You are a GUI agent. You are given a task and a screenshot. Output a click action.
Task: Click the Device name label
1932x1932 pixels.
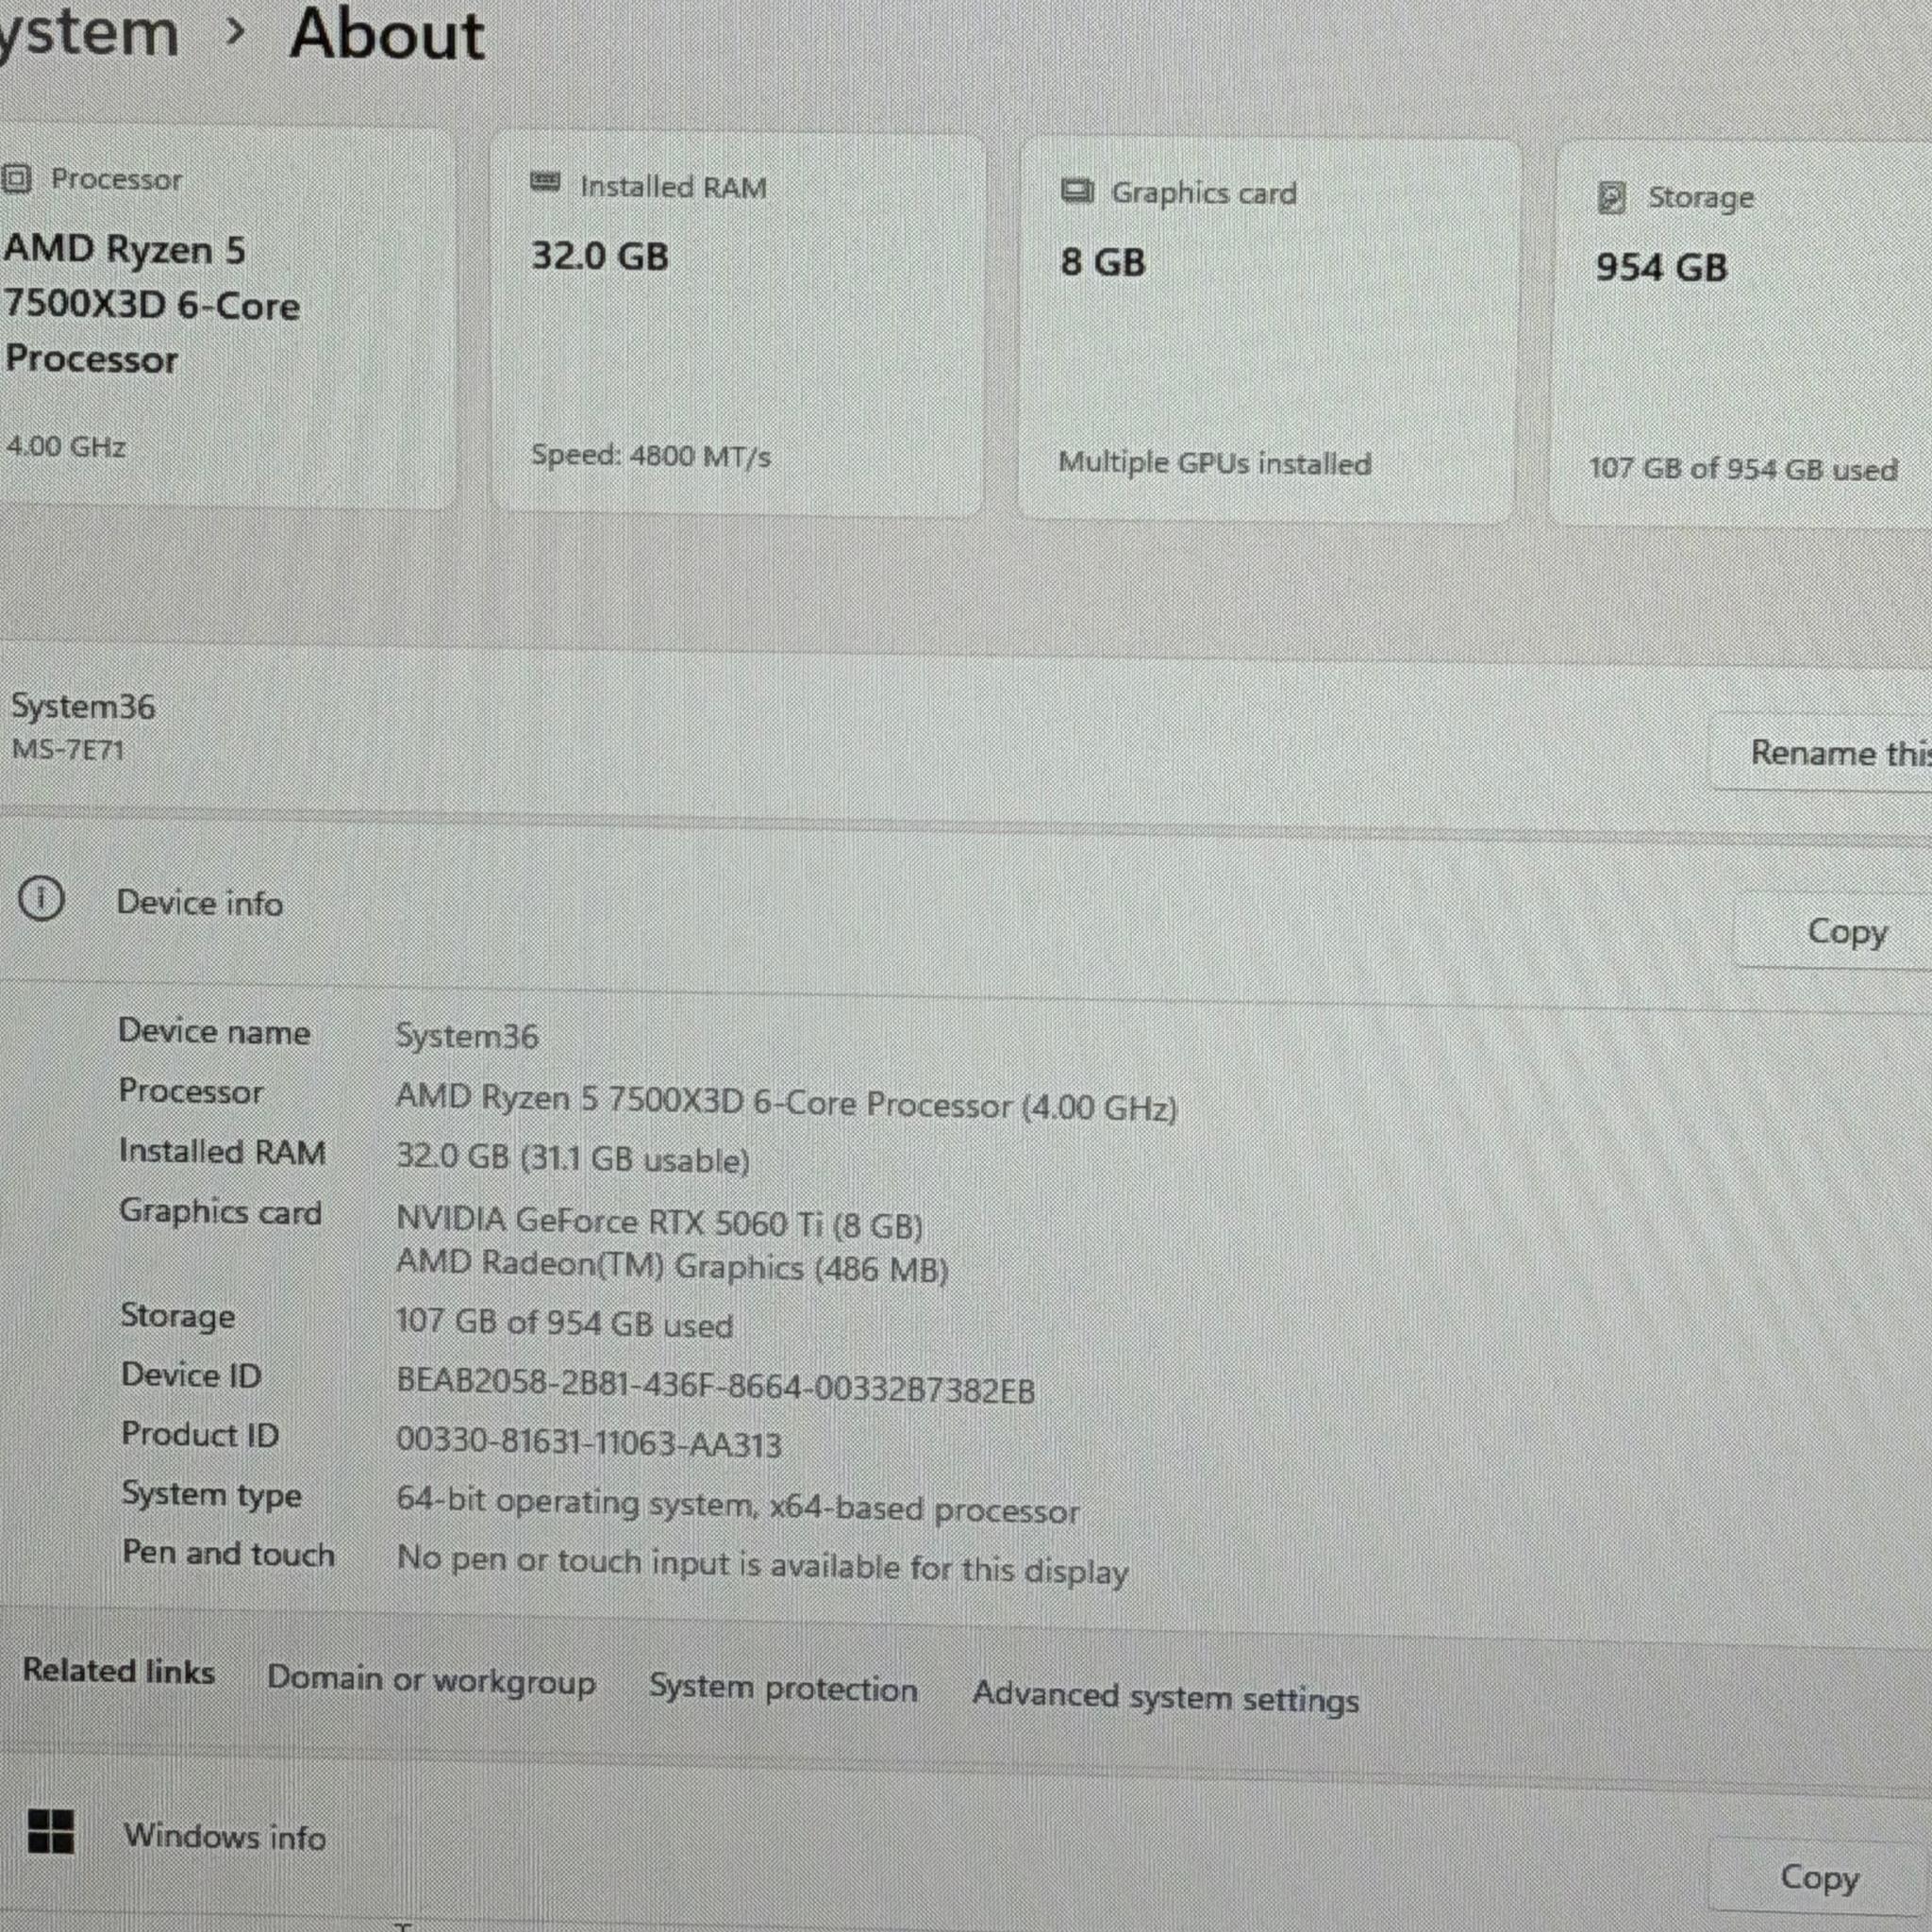(214, 1031)
